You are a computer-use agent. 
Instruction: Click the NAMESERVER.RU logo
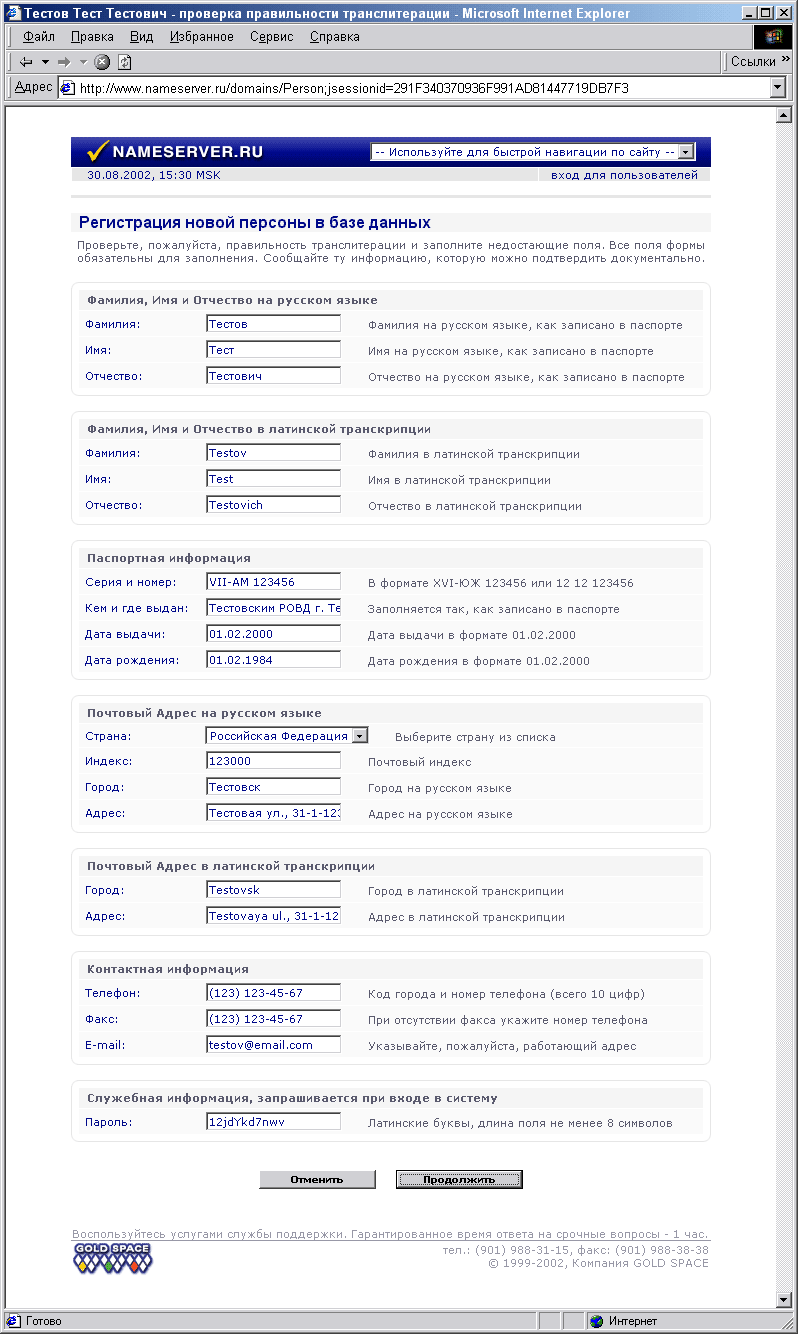tap(176, 152)
